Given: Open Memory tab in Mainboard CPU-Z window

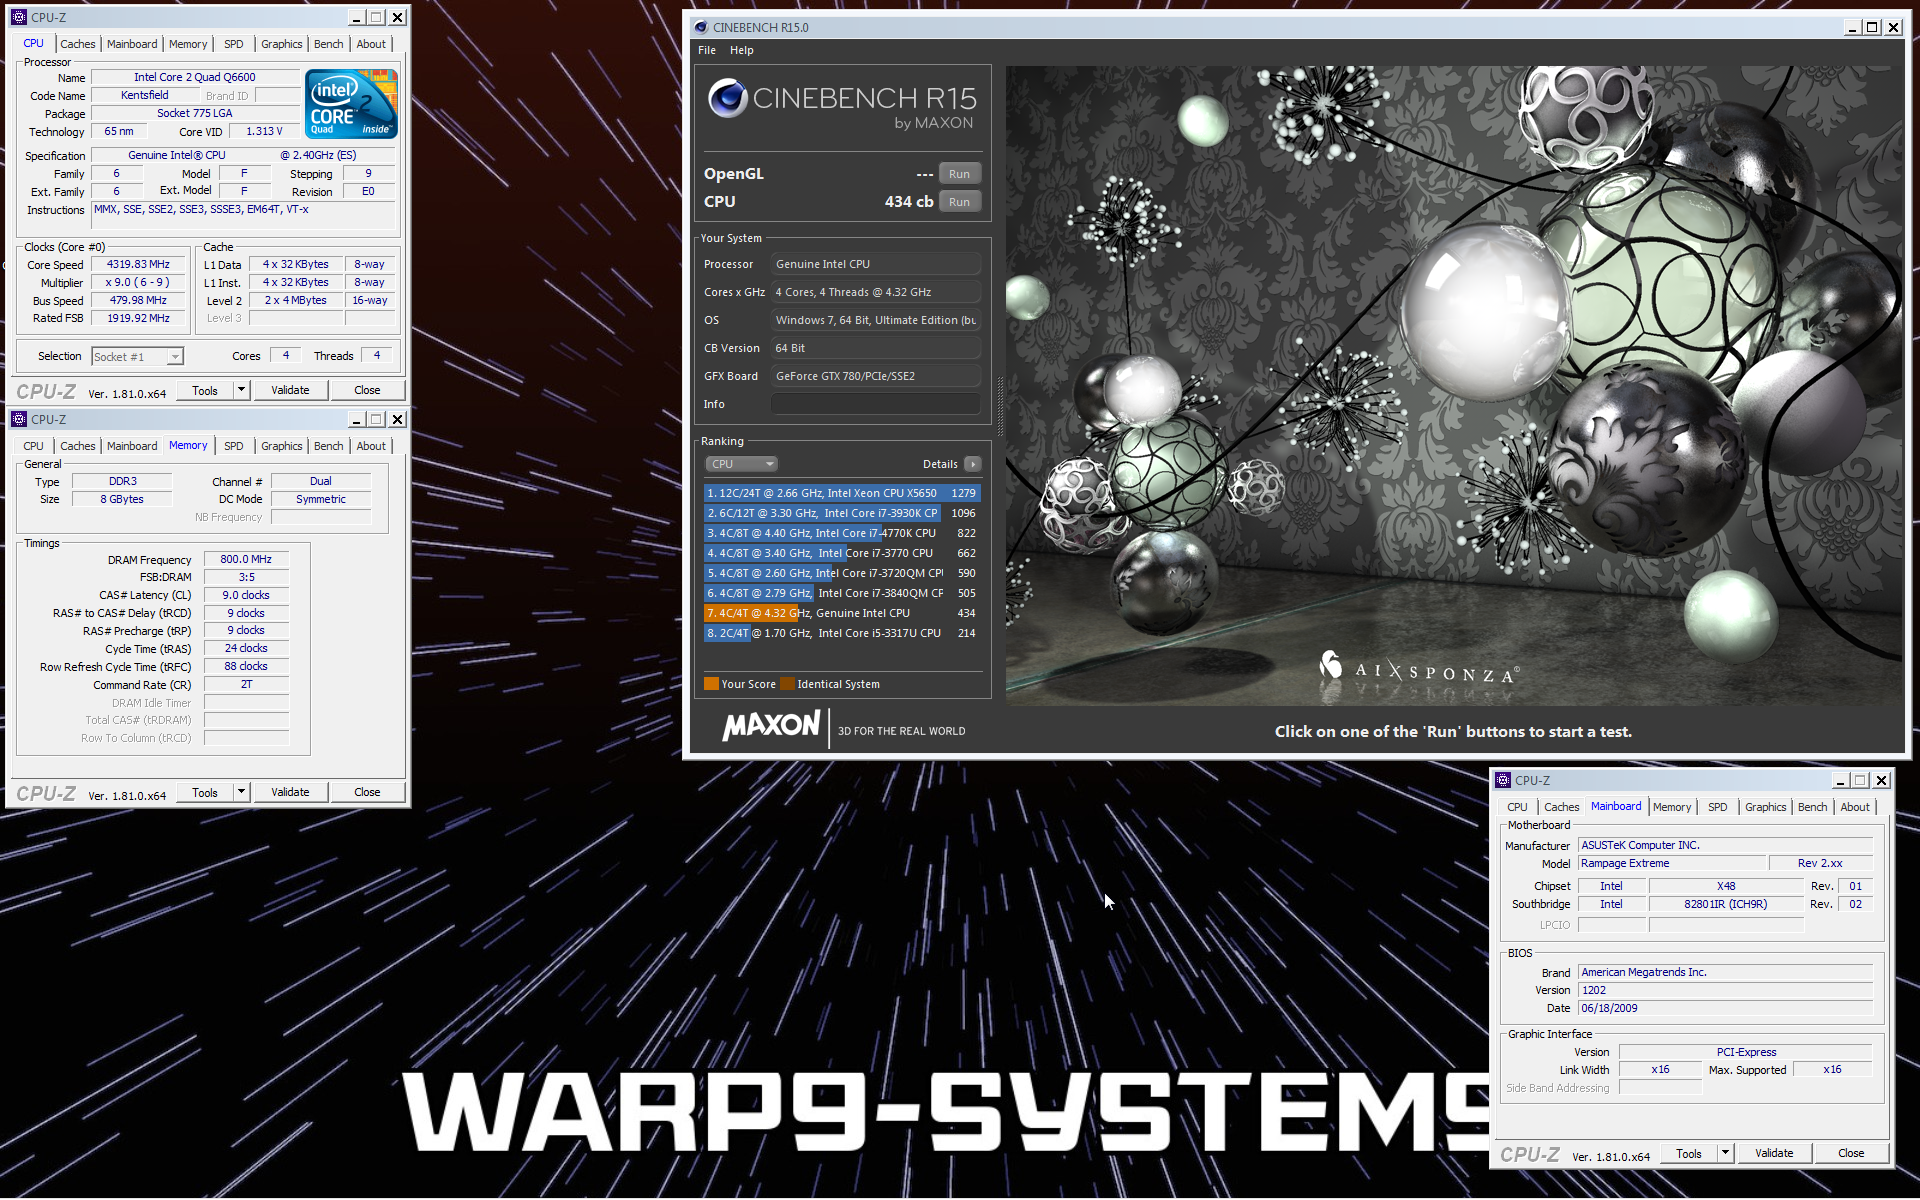Looking at the screenshot, I should tap(1672, 807).
